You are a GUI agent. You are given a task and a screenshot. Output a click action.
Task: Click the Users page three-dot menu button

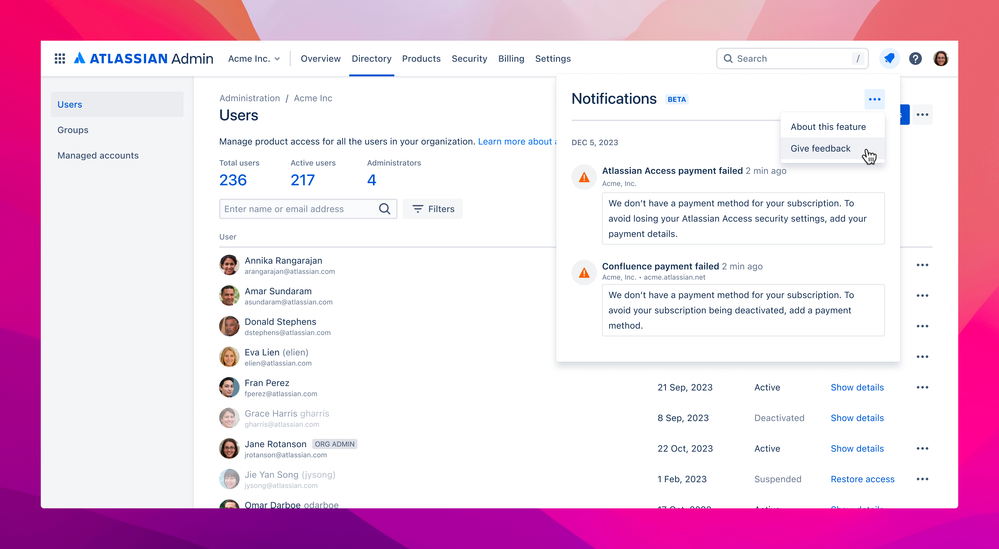tap(922, 115)
